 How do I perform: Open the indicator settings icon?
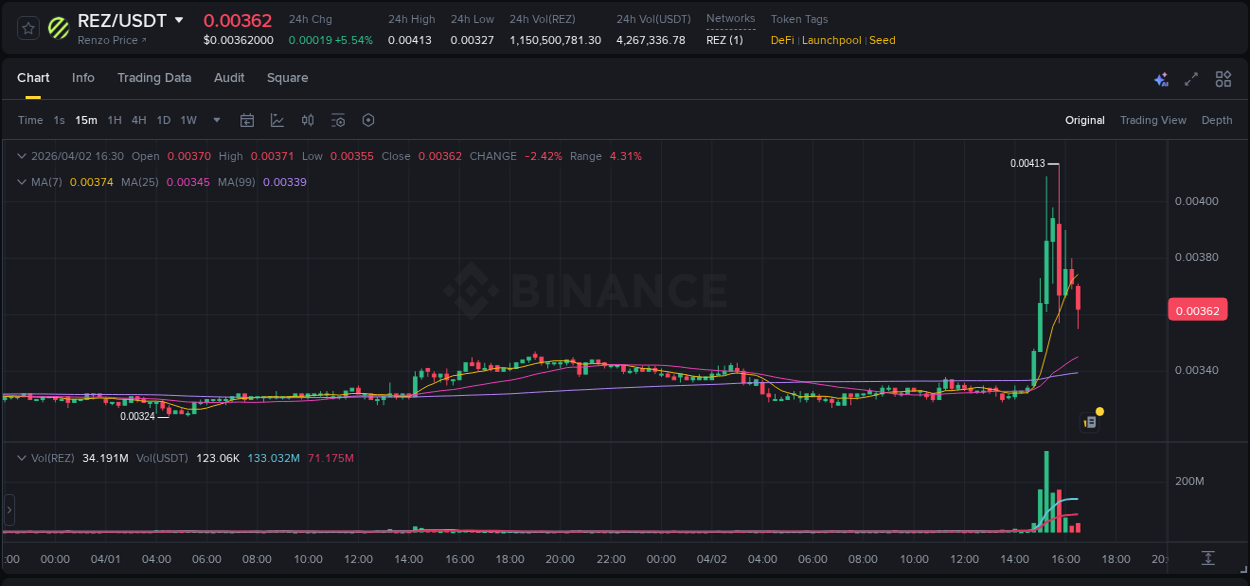(338, 120)
